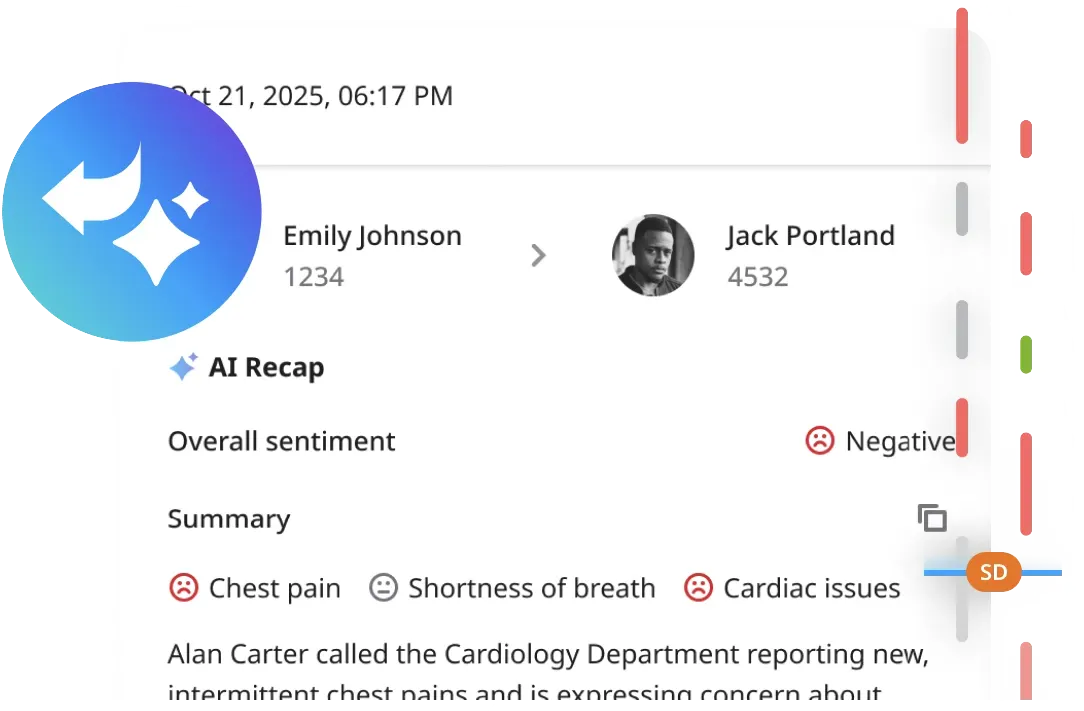Click the Alan Carter summary paragraph
Screen dimensions: 1084x711
548,671
